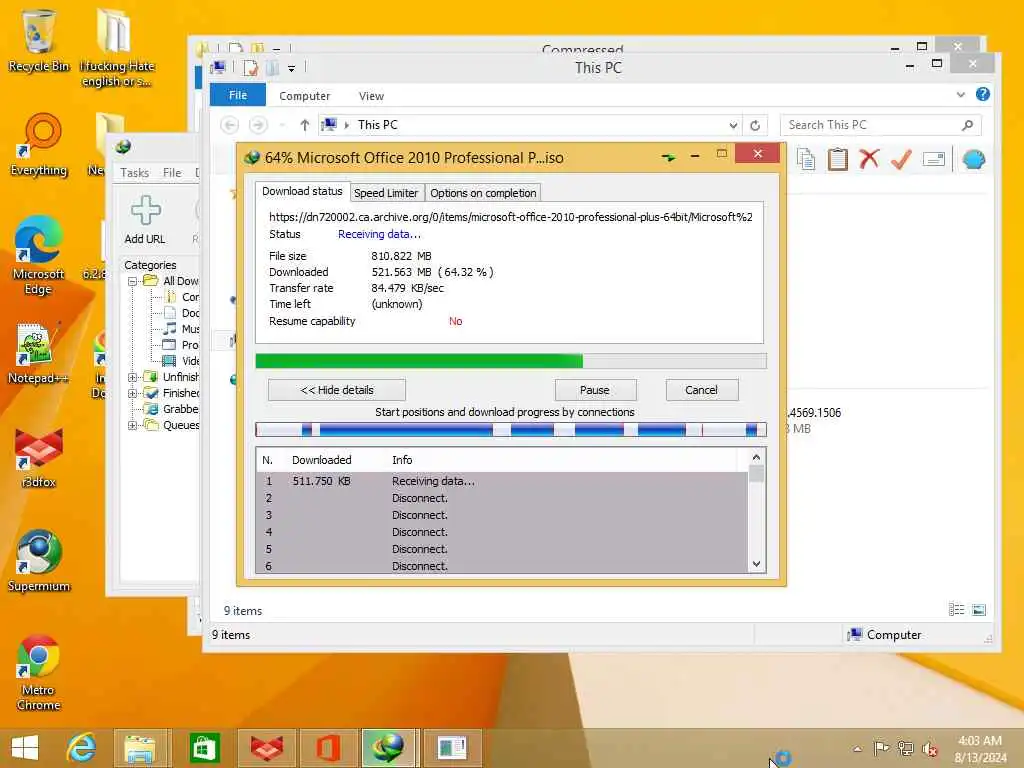
Task: Click Refresh next to the This PC address bar
Action: click(755, 125)
